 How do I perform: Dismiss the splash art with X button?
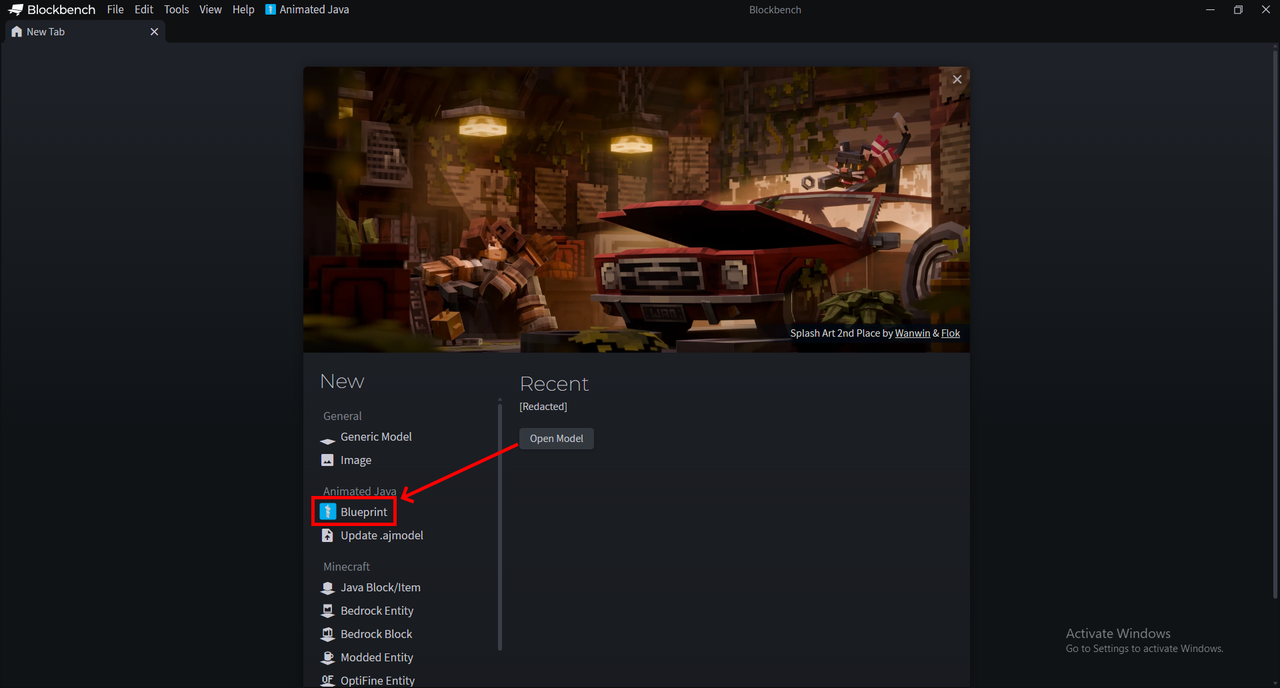[x=957, y=79]
